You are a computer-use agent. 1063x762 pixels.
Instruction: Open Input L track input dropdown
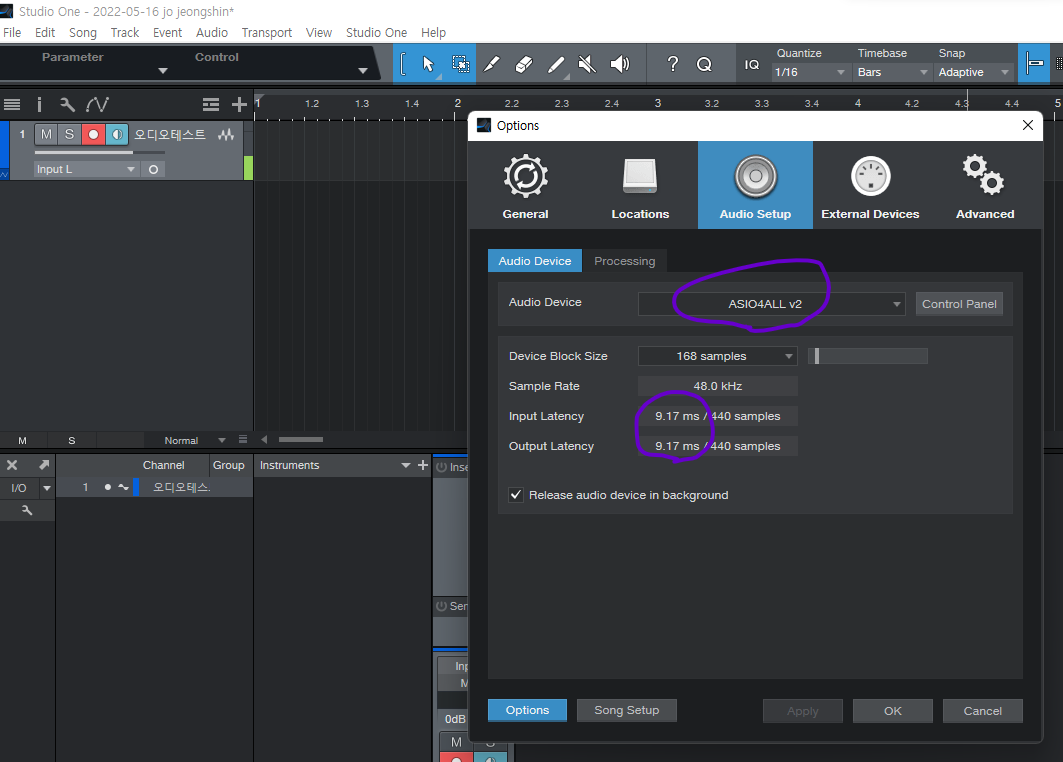(x=87, y=169)
